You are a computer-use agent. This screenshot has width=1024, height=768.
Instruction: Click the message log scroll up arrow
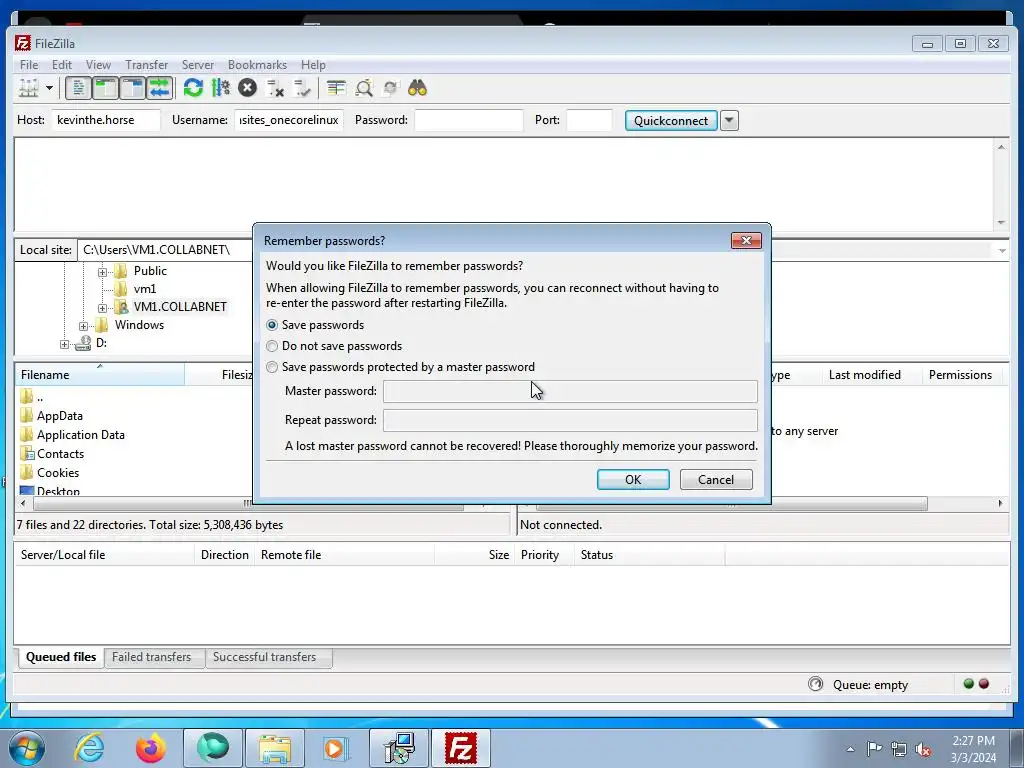coord(1001,147)
